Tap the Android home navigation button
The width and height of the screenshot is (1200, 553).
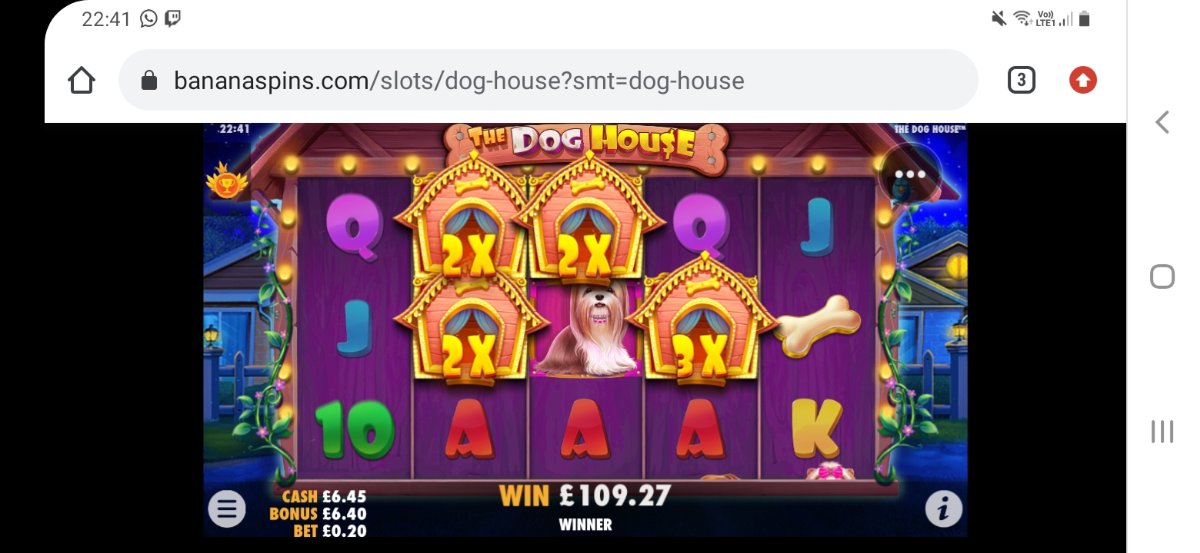point(1162,276)
